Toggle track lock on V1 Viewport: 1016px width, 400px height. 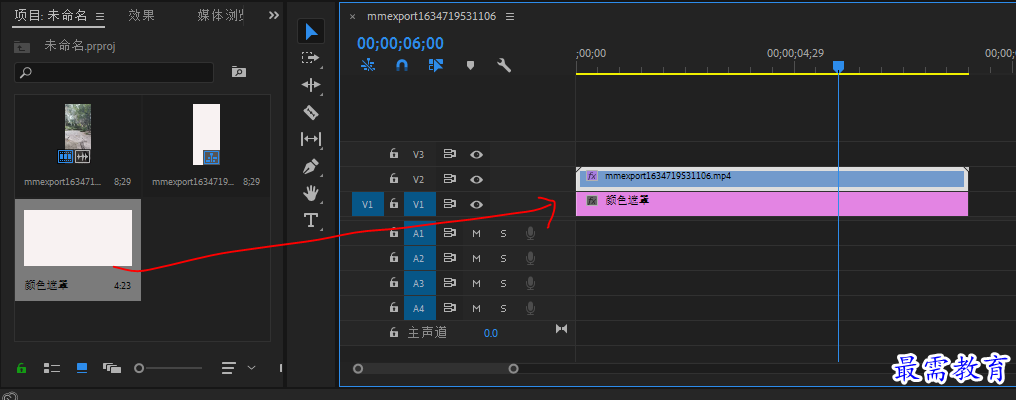coord(393,204)
